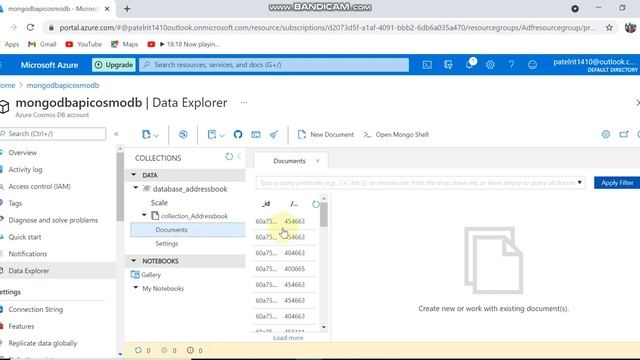Screen dimensions: 640x360
Task: Collapse the NOTEBOOKS section
Action: [133, 260]
